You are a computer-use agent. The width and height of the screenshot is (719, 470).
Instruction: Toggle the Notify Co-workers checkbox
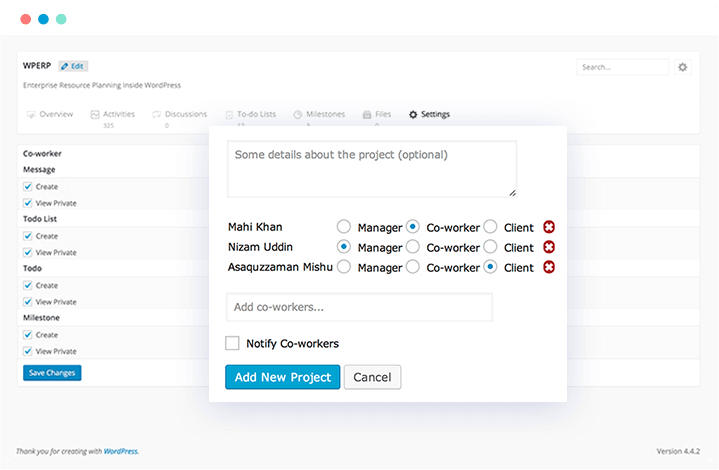tap(232, 343)
